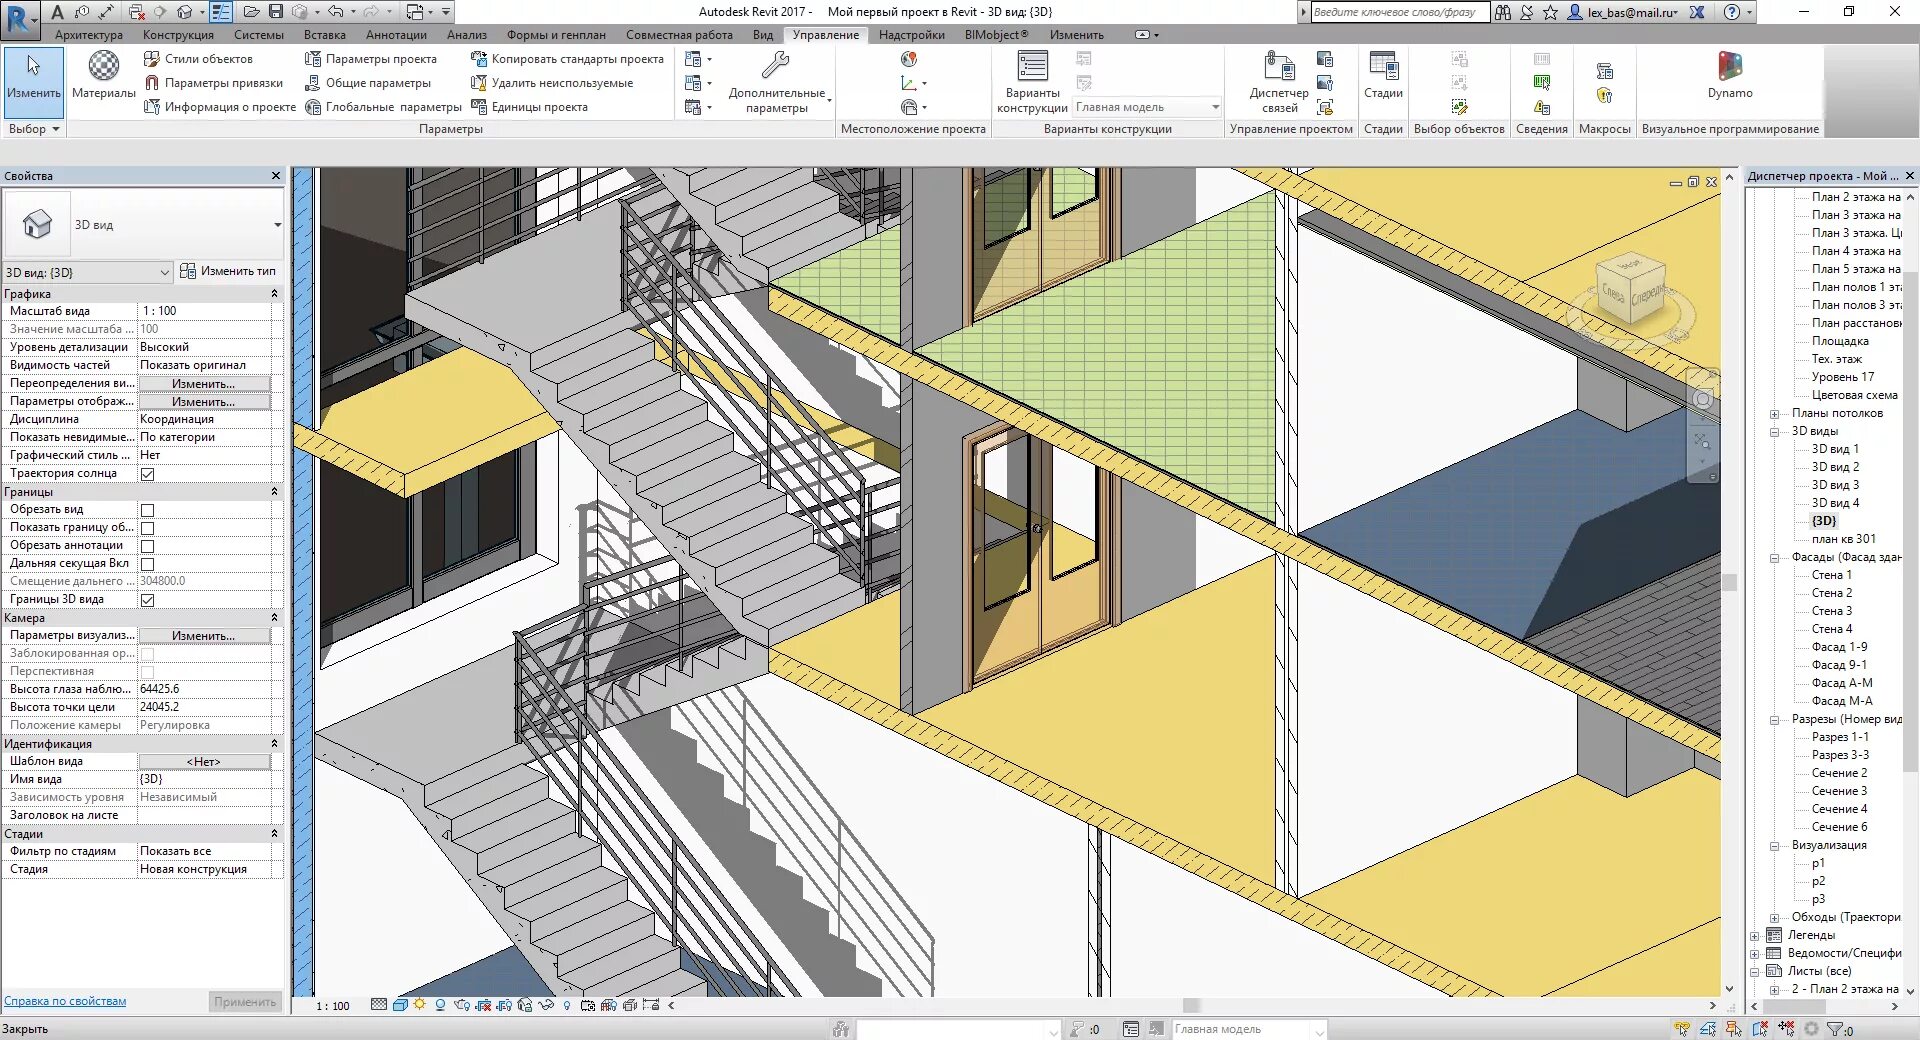
Task: Open the Архитектура ribbon tab
Action: (x=89, y=35)
